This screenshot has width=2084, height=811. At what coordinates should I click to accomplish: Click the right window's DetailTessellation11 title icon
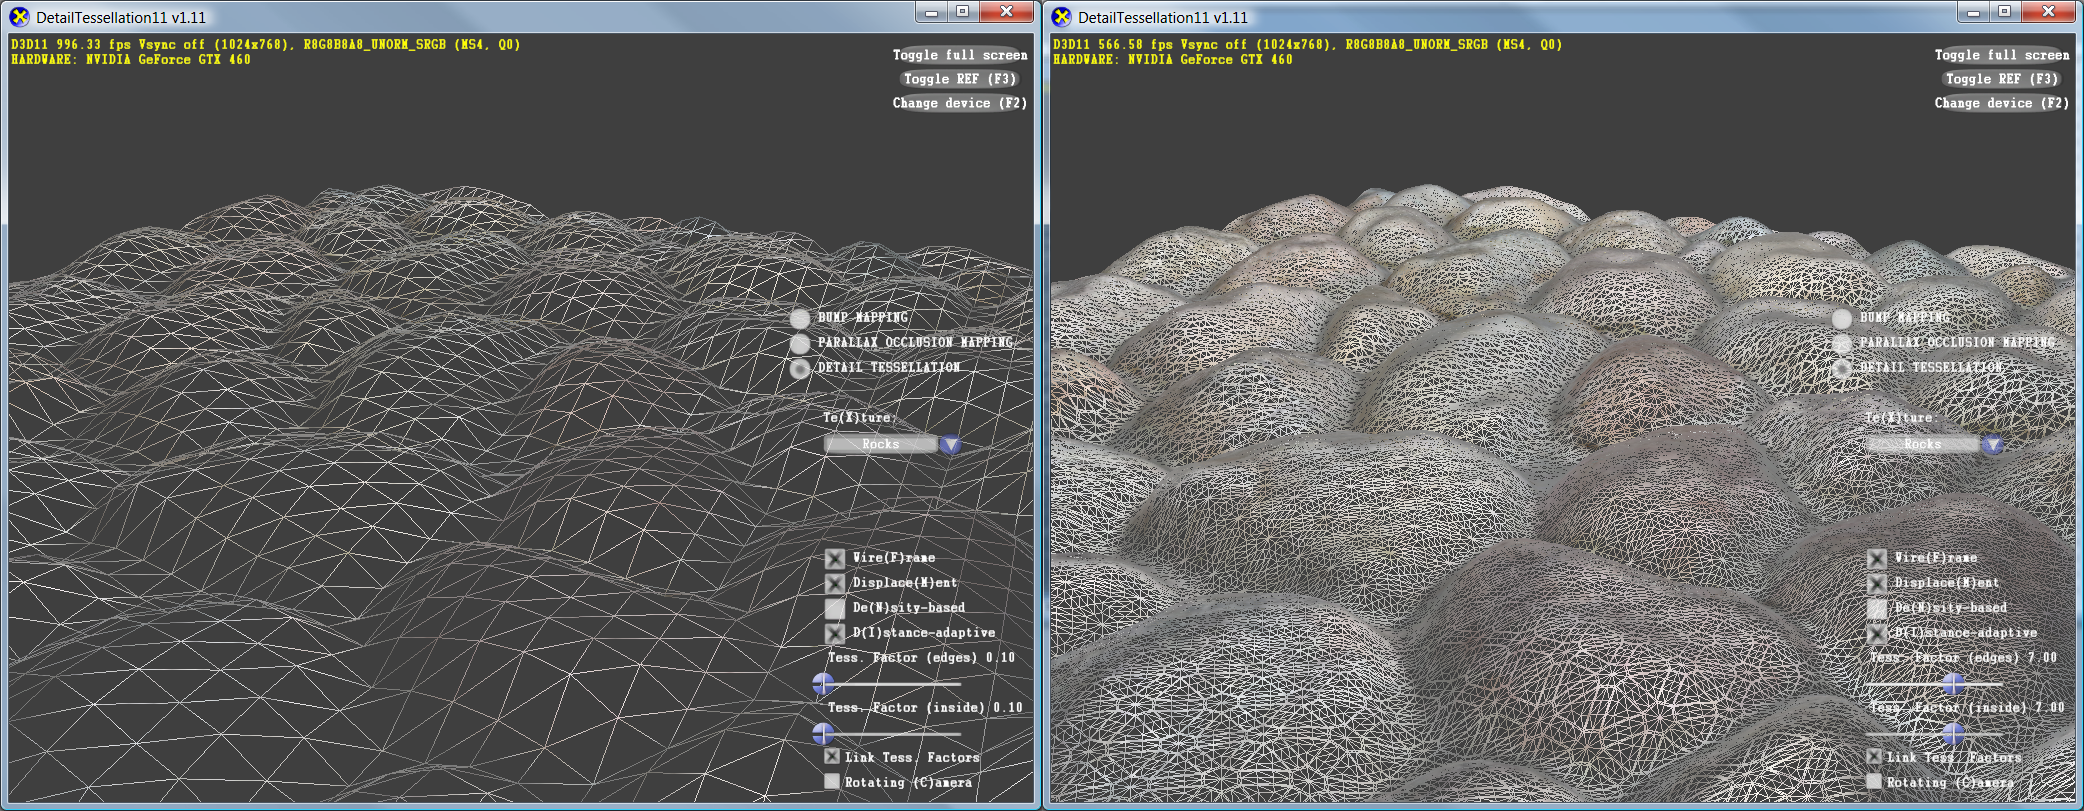tap(1061, 17)
